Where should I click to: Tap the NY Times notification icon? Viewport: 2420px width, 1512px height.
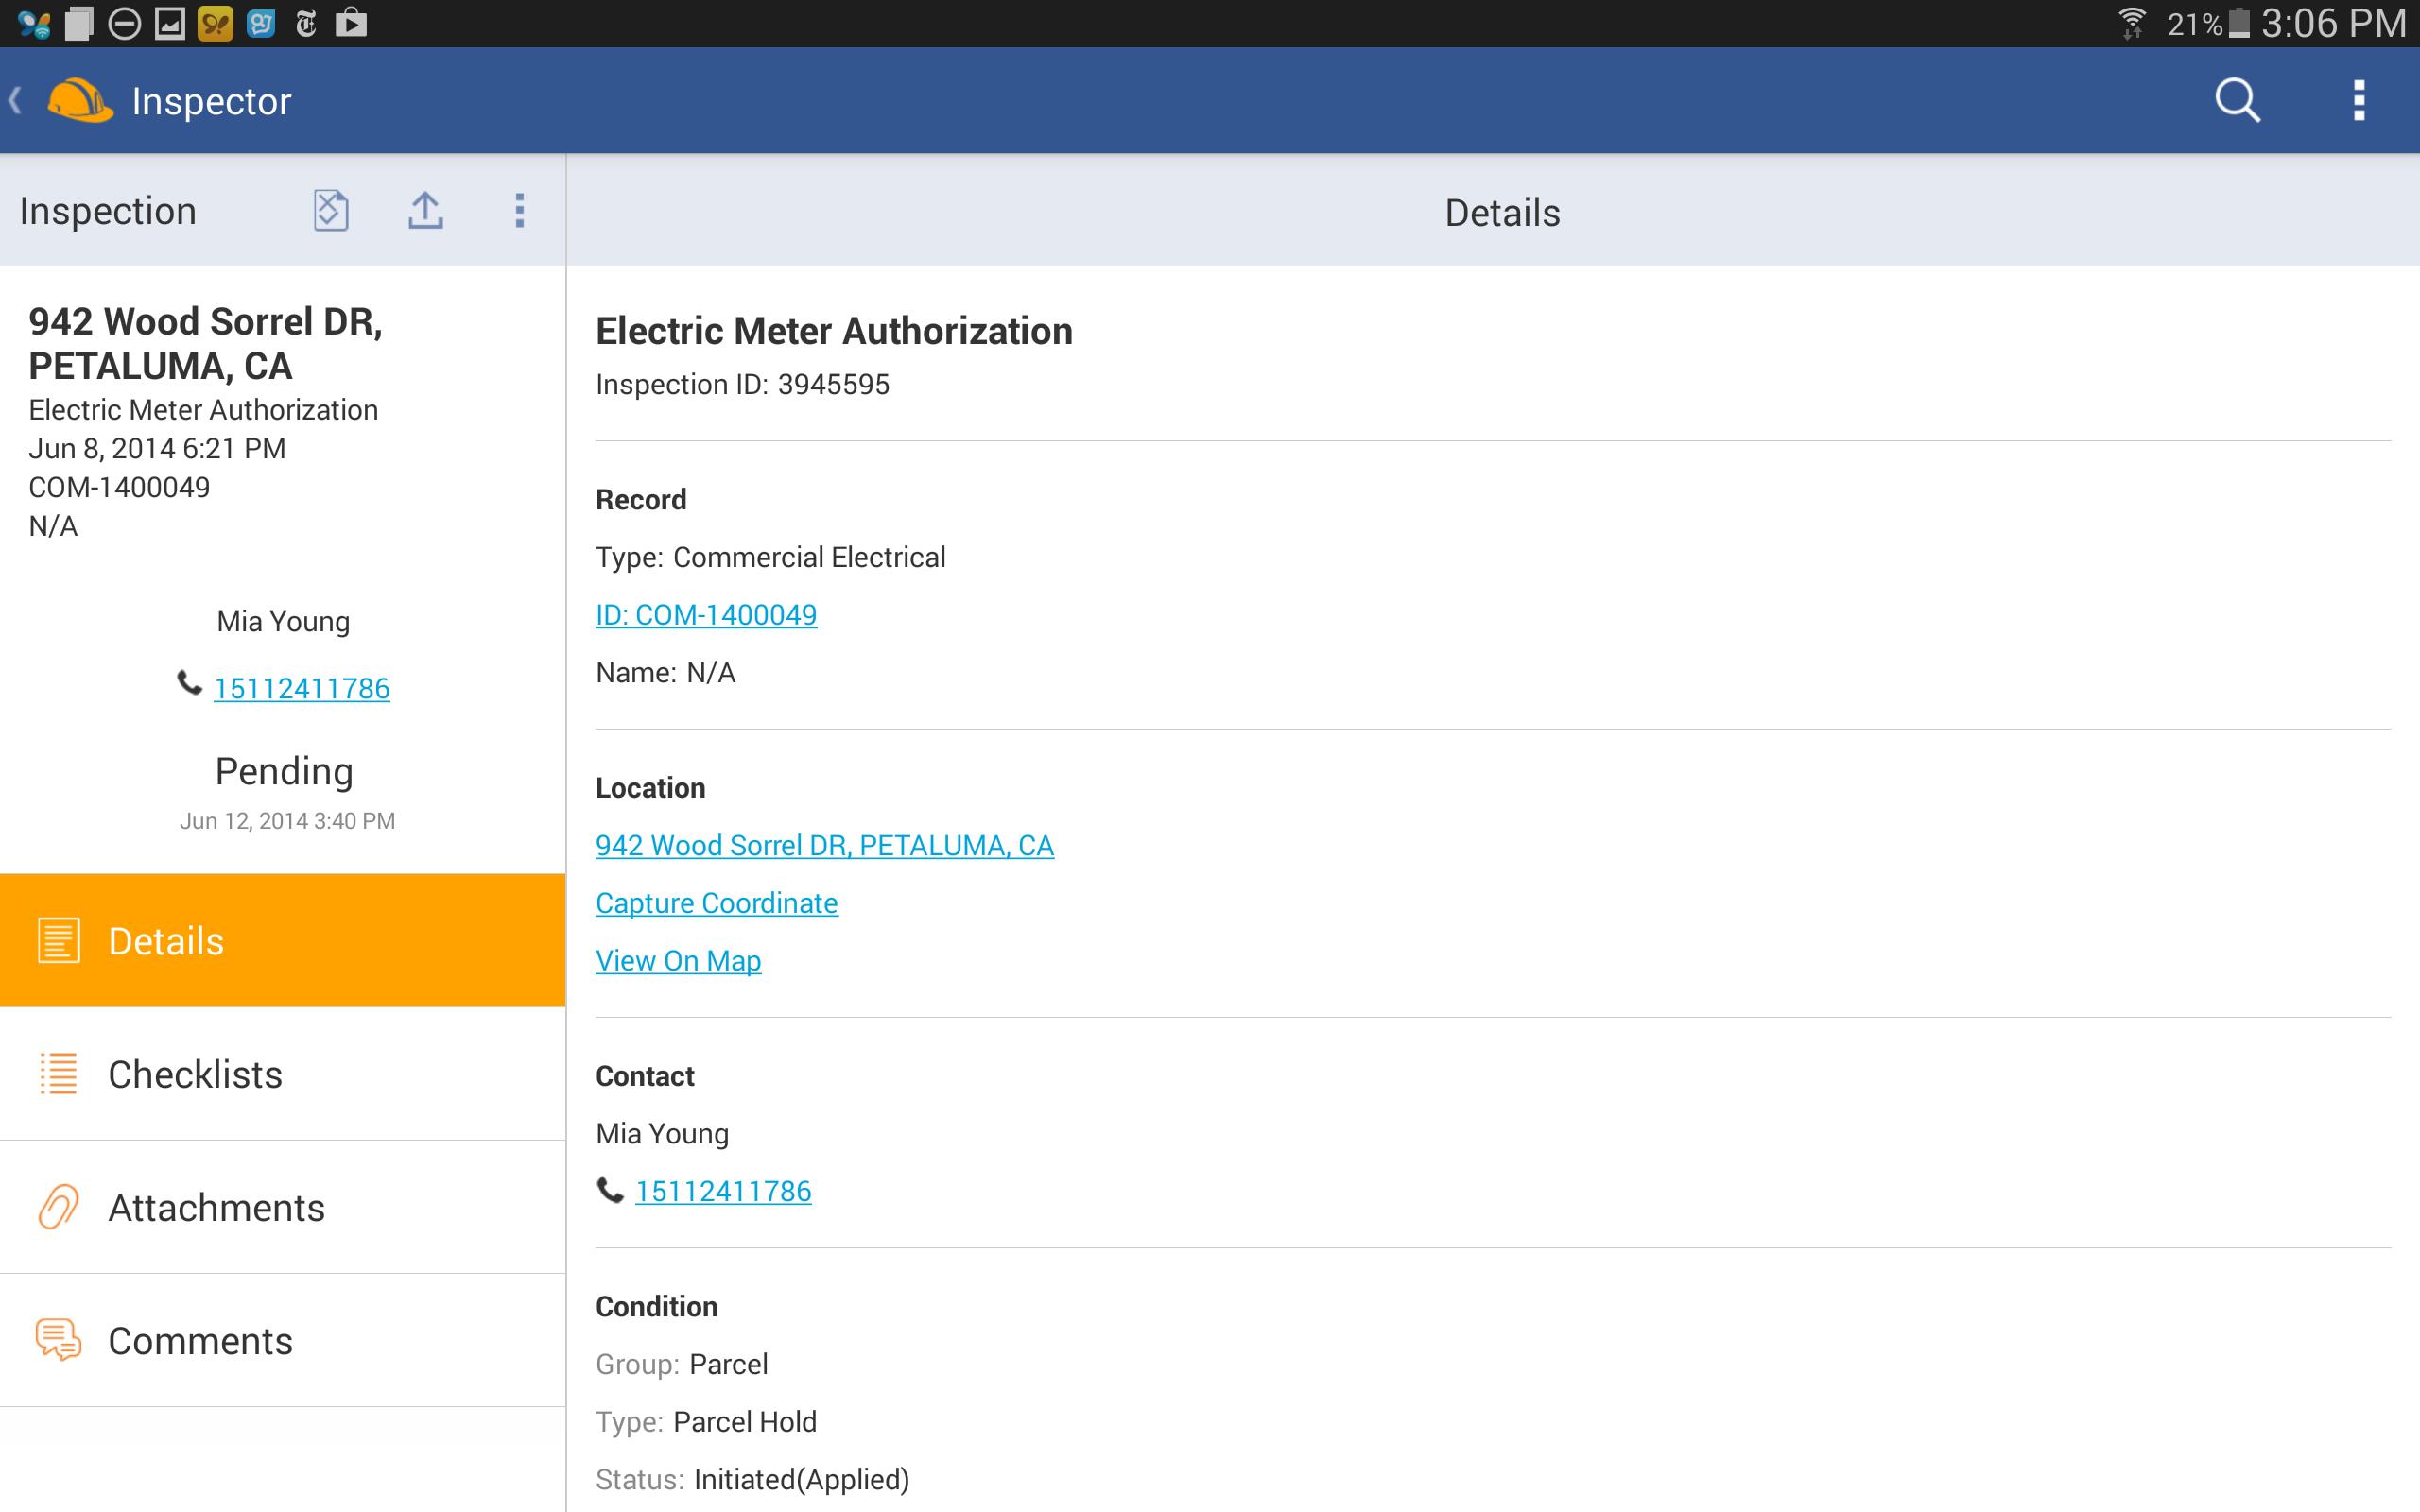coord(306,23)
